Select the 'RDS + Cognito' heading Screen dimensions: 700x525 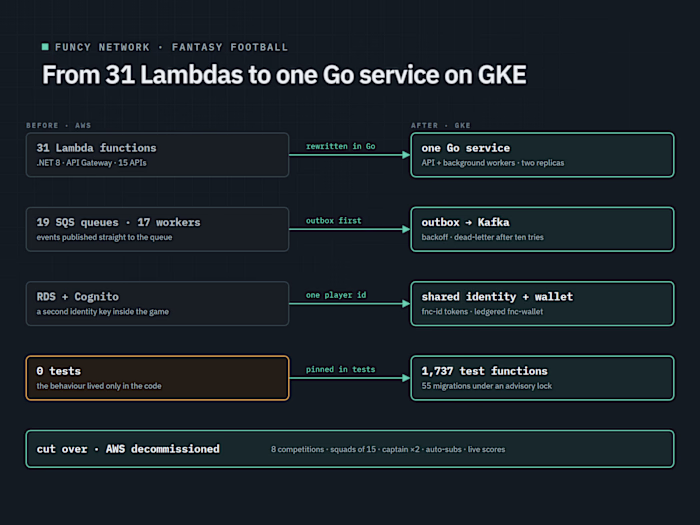point(78,297)
